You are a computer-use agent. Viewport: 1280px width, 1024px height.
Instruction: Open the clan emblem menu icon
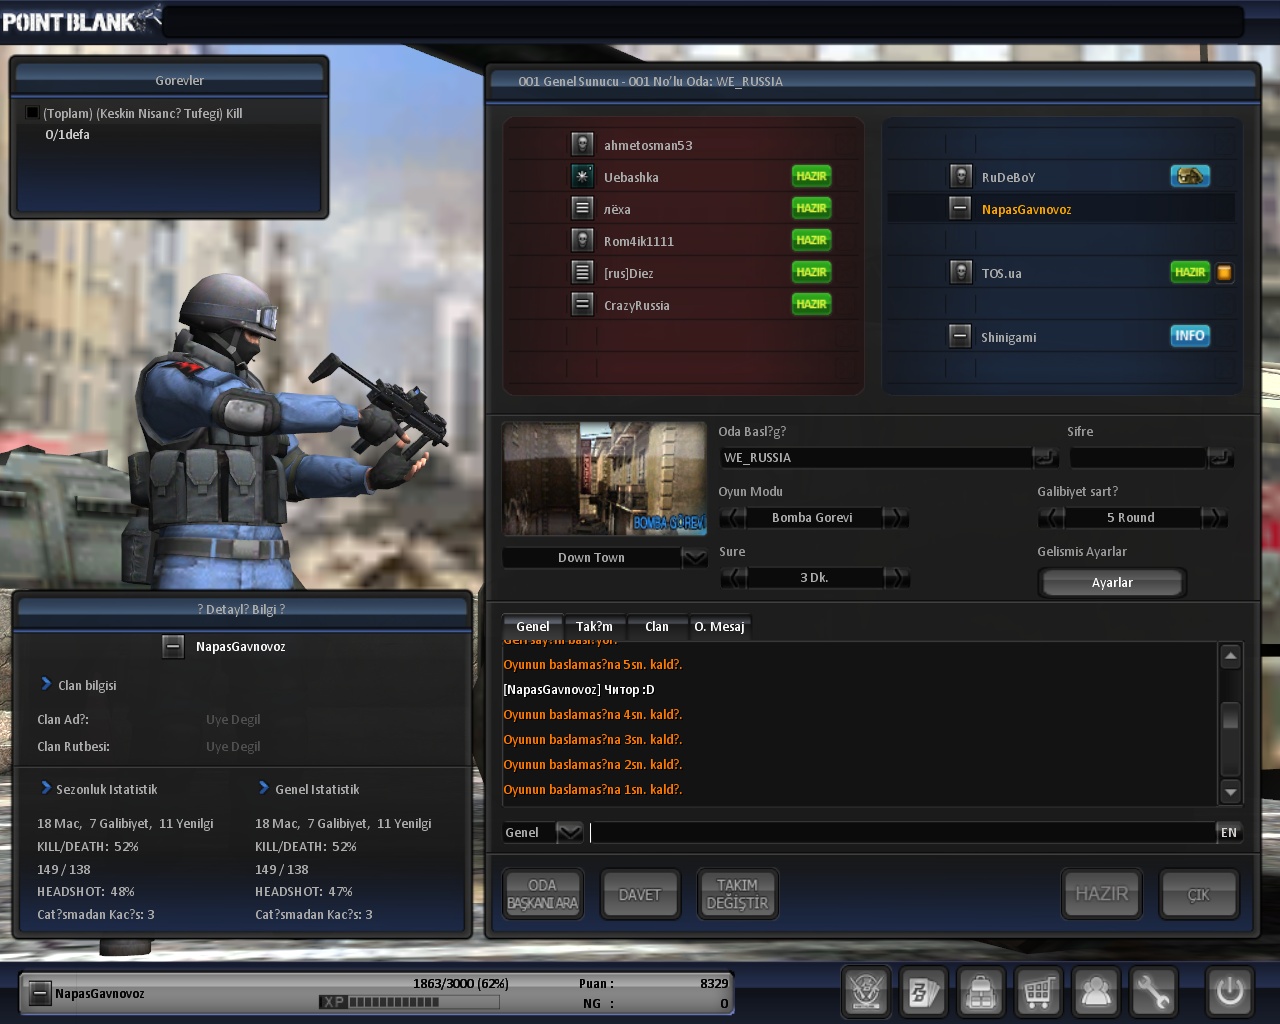point(866,992)
